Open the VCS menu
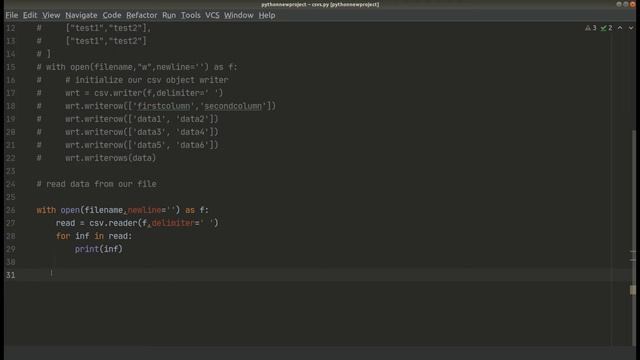This screenshot has width=640, height=360. (212, 15)
